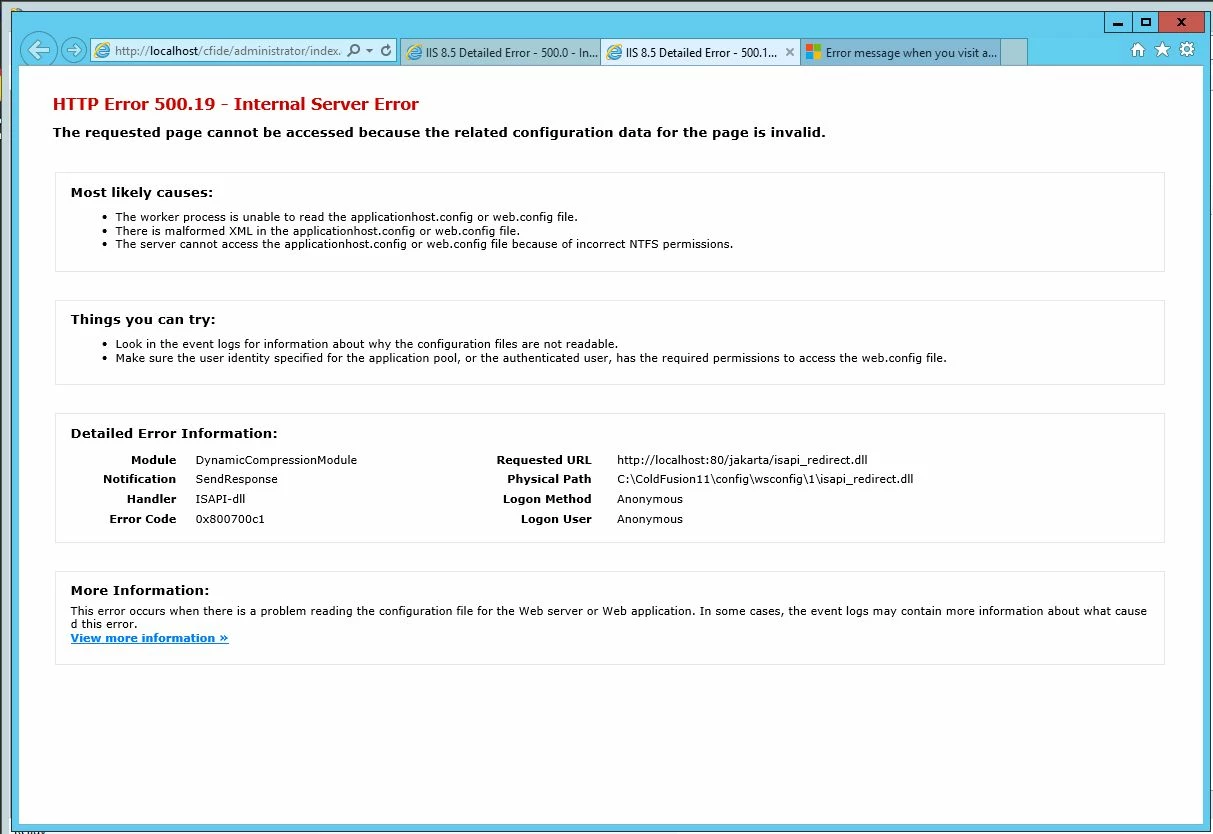
Task: Click the 'worker process is unable to read' bullet
Action: tap(346, 217)
